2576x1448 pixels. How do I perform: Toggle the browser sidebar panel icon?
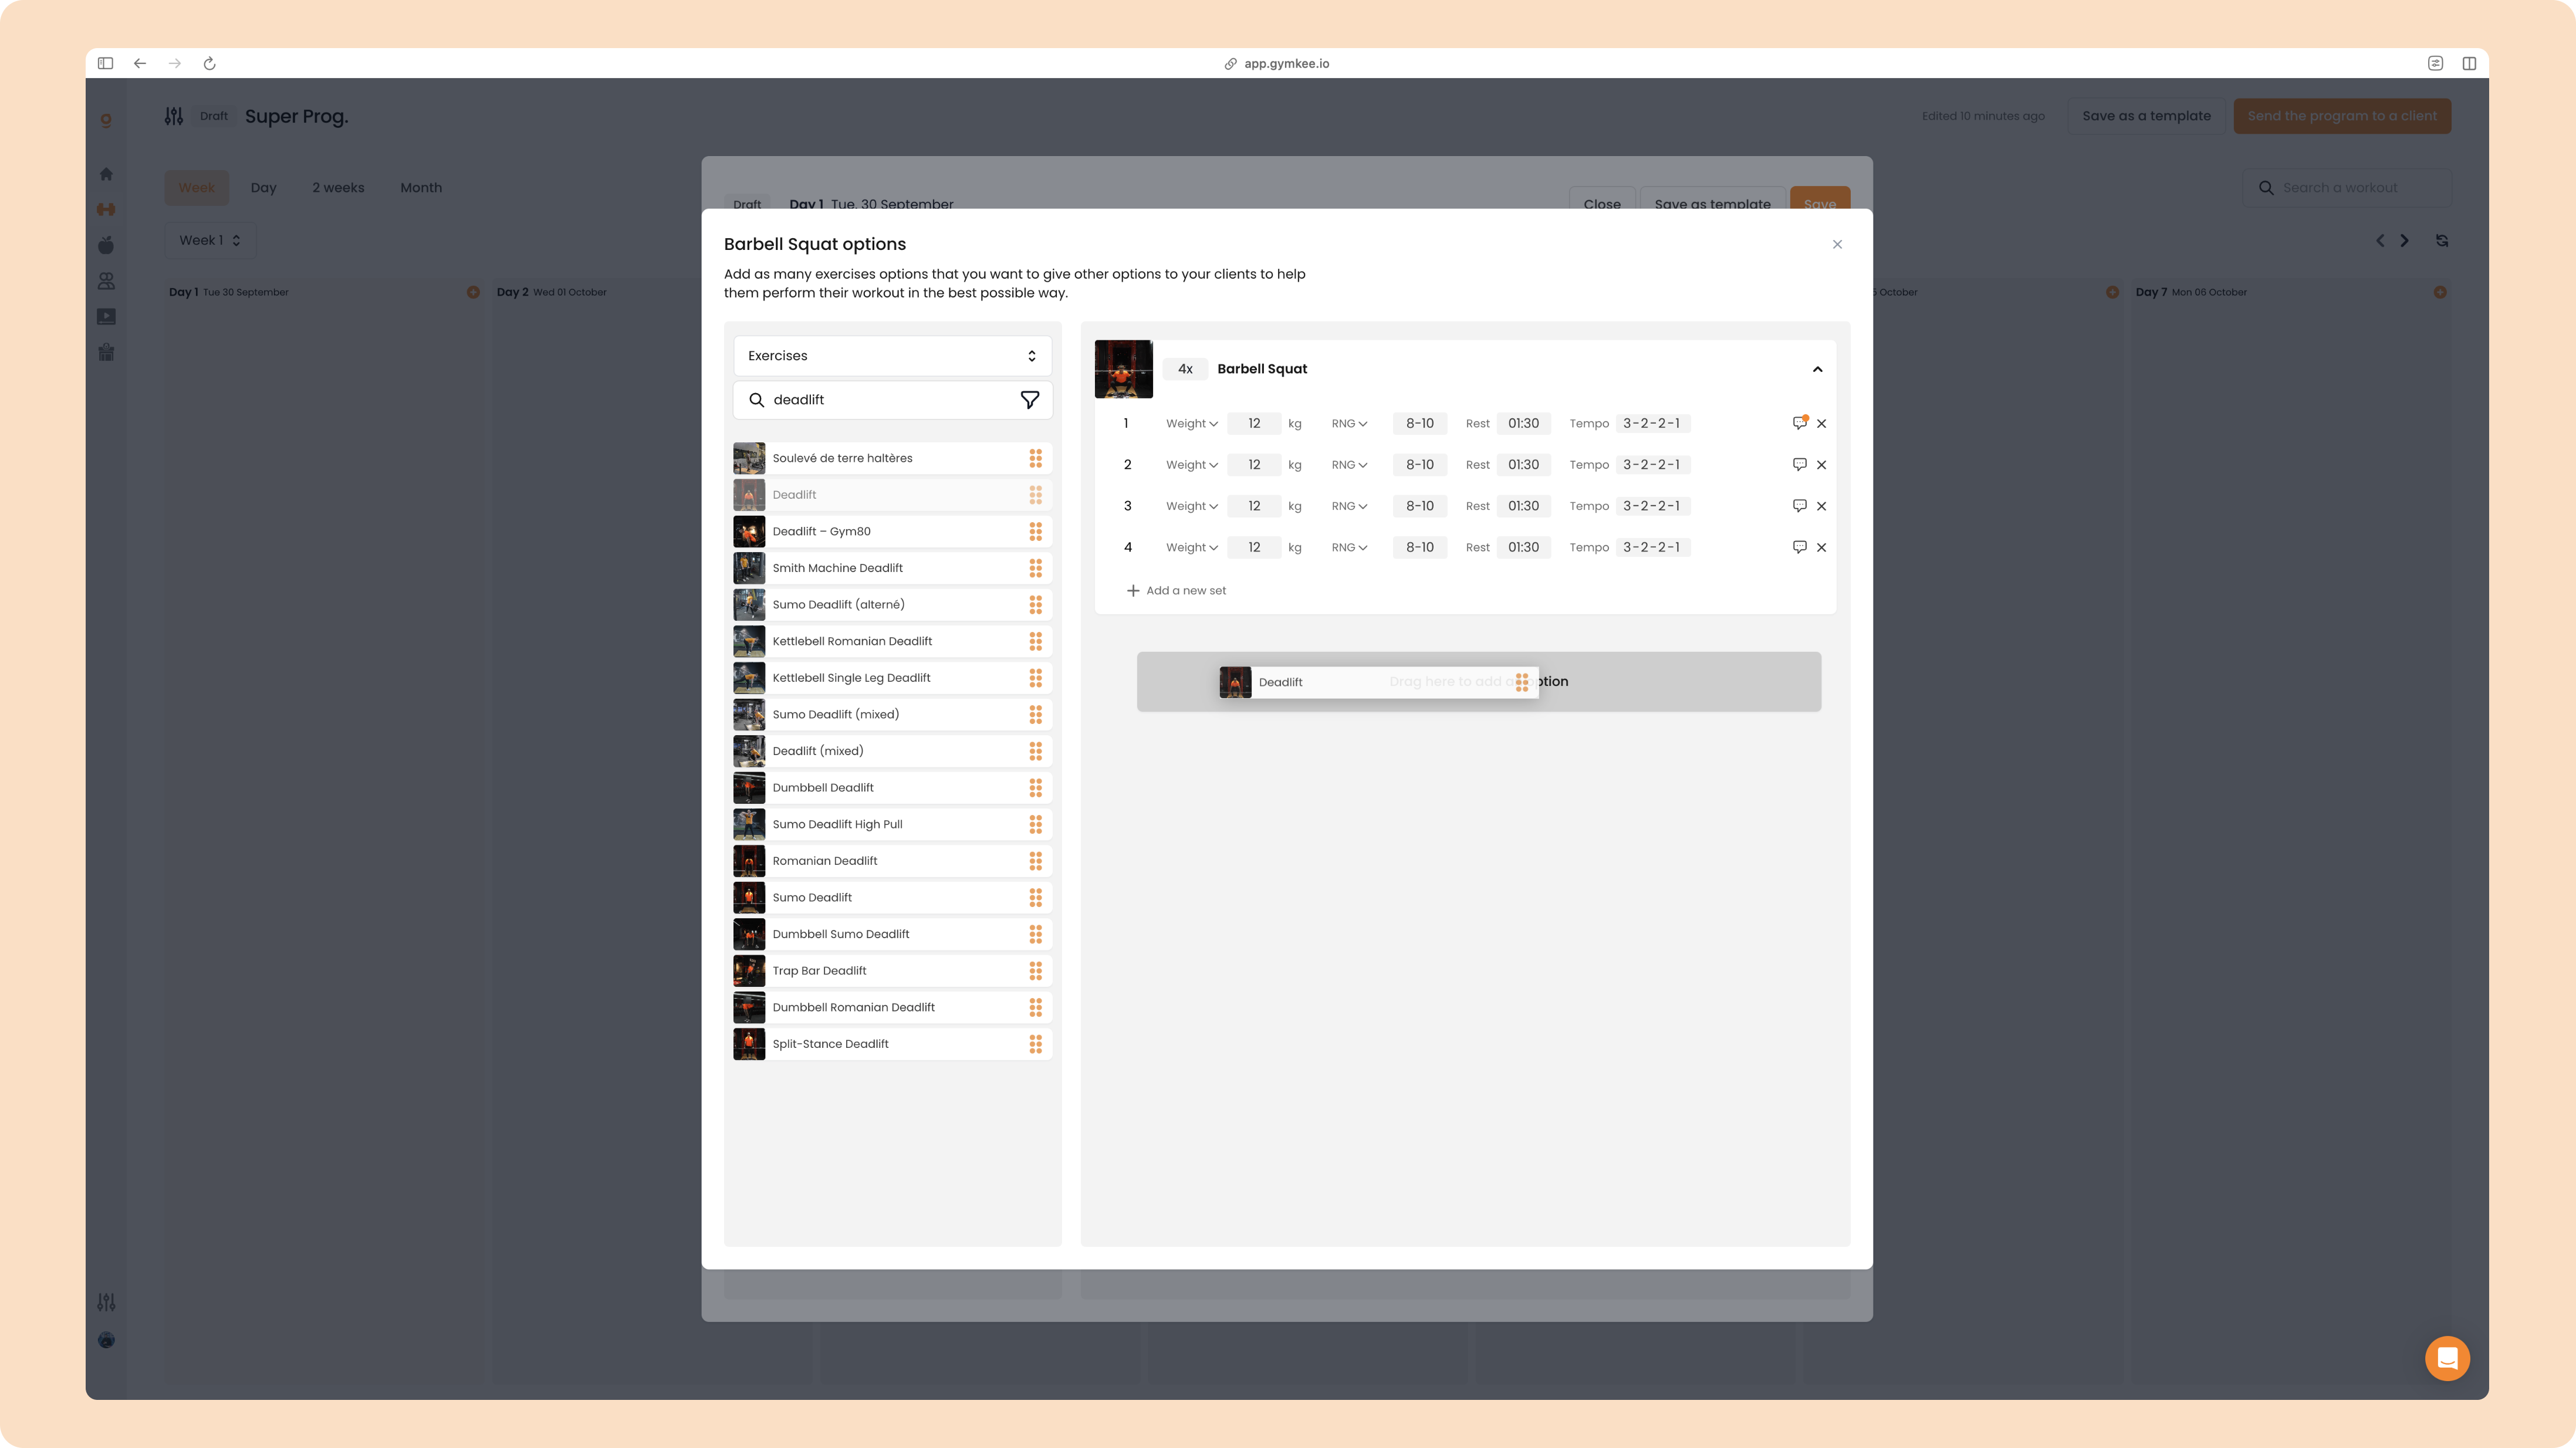coord(105,63)
